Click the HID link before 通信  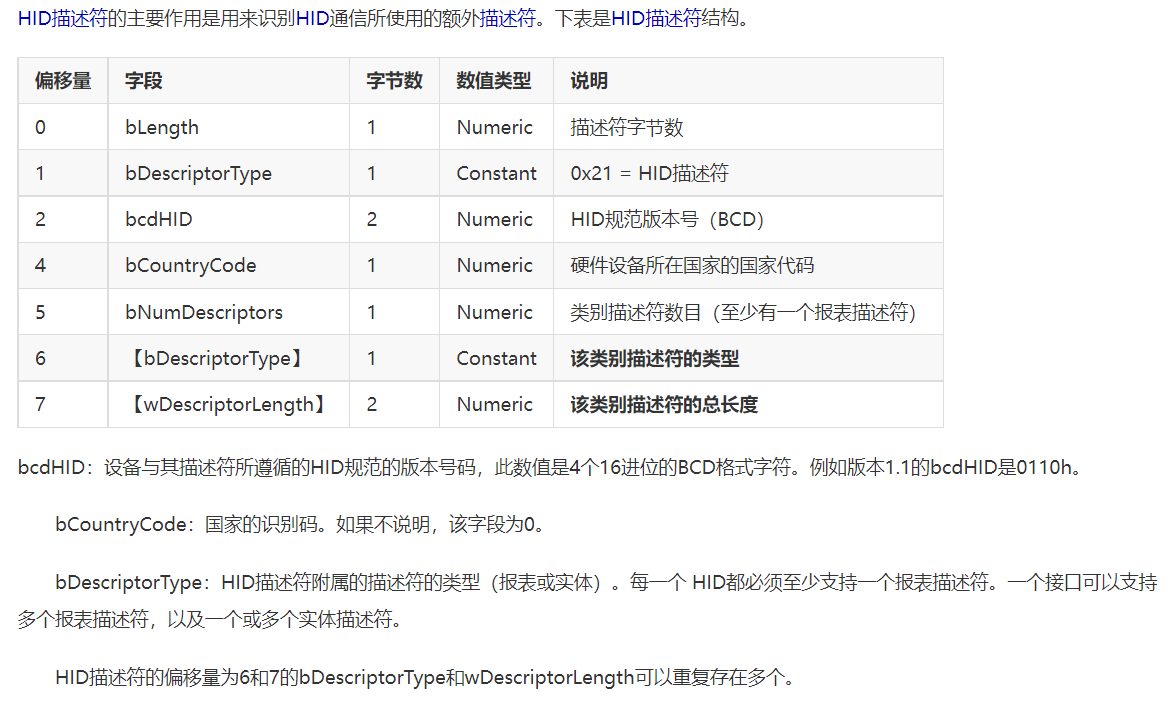[x=313, y=19]
